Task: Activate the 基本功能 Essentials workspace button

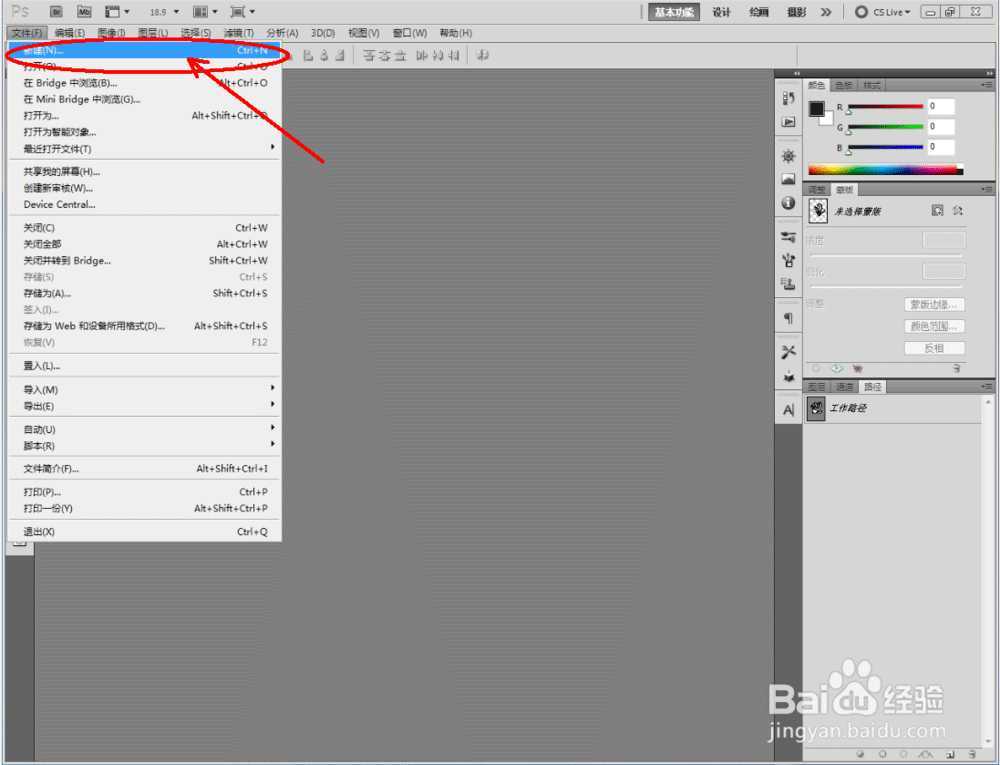Action: 674,11
